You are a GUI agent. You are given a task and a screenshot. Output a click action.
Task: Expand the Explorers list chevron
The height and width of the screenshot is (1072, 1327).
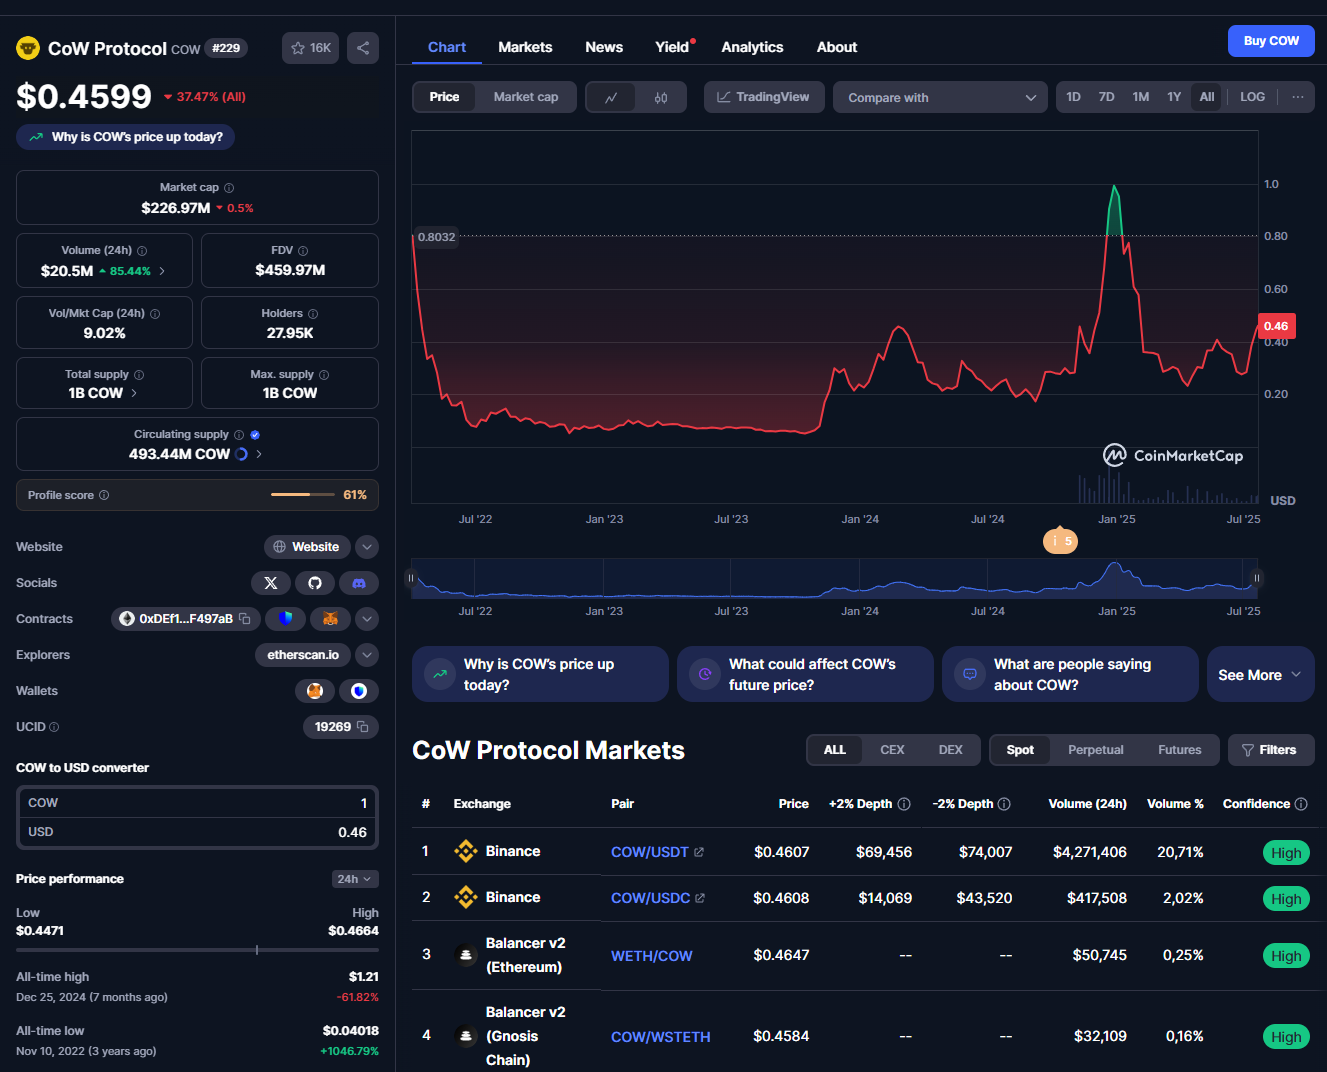click(x=367, y=655)
